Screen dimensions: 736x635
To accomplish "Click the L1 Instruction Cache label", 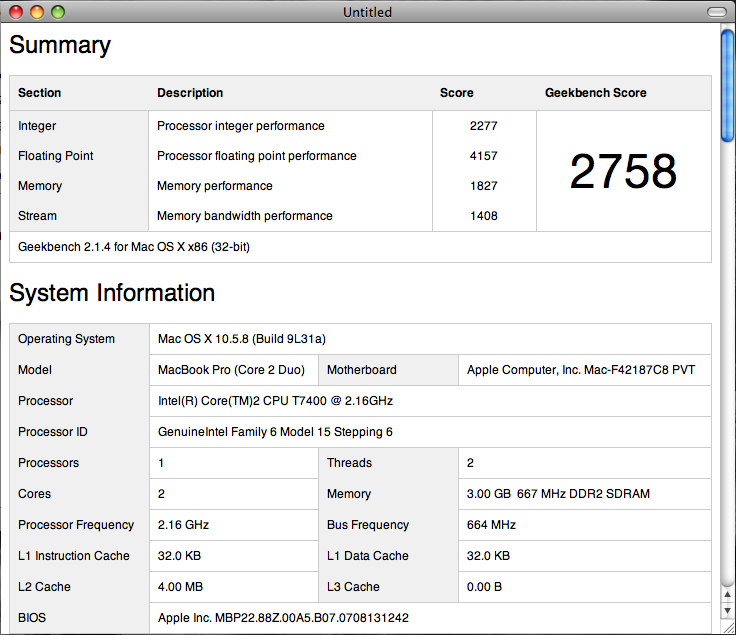I will pos(74,556).
